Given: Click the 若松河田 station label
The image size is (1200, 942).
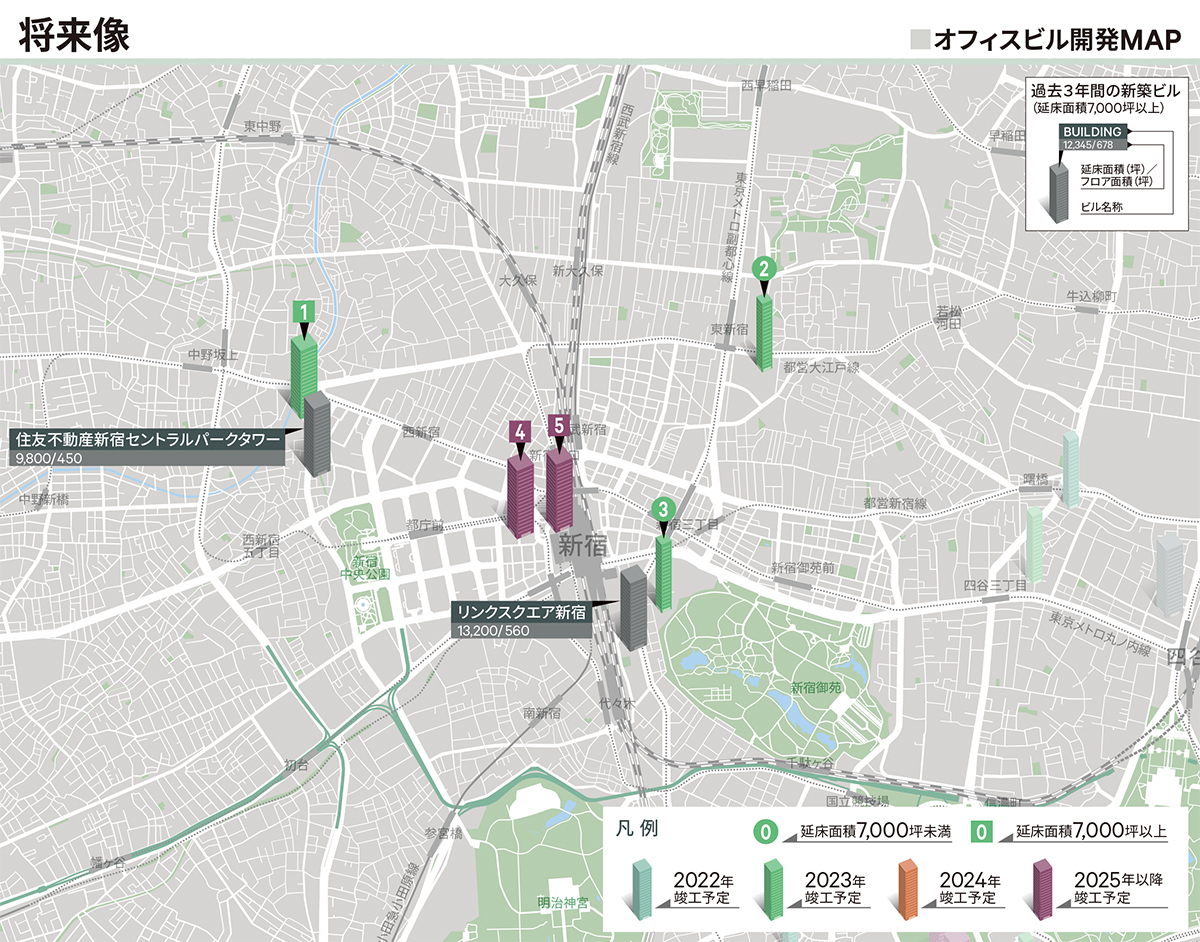Looking at the screenshot, I should [x=949, y=317].
